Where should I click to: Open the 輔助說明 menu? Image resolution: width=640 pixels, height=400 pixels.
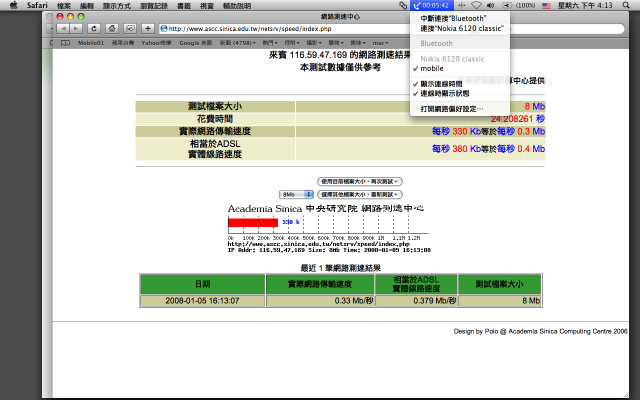click(x=237, y=6)
